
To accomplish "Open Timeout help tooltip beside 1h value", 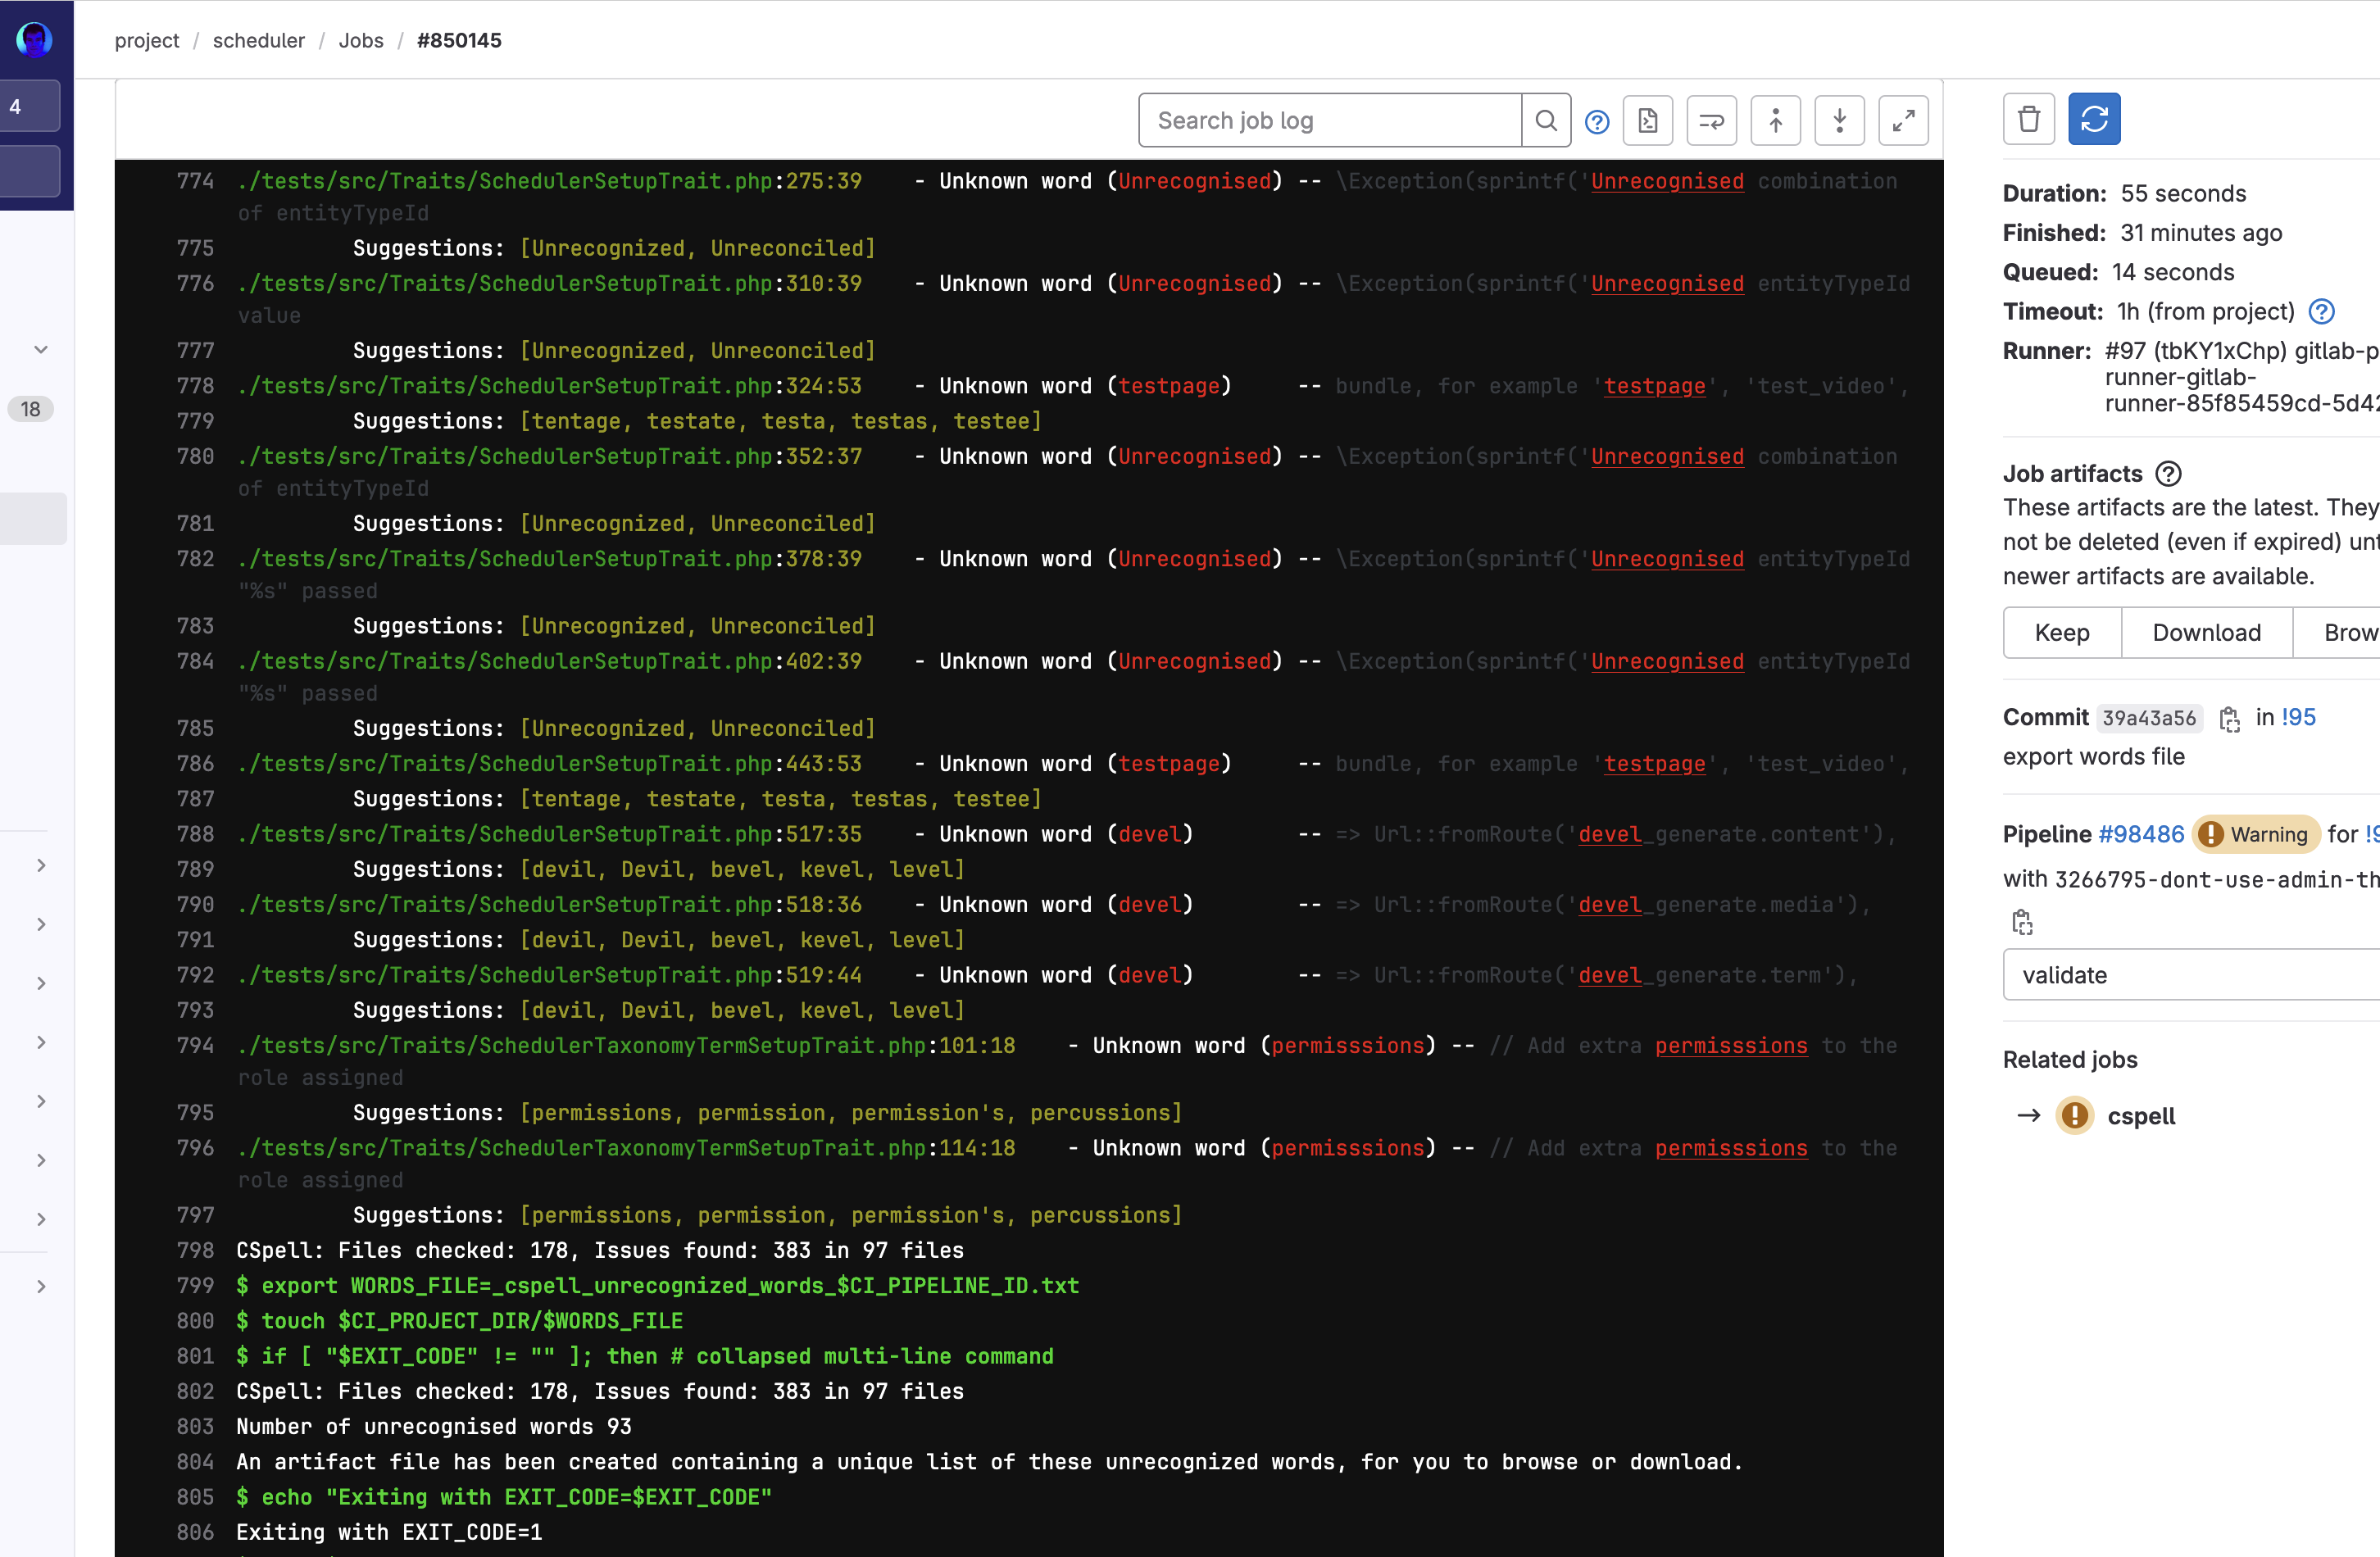I will point(2321,311).
